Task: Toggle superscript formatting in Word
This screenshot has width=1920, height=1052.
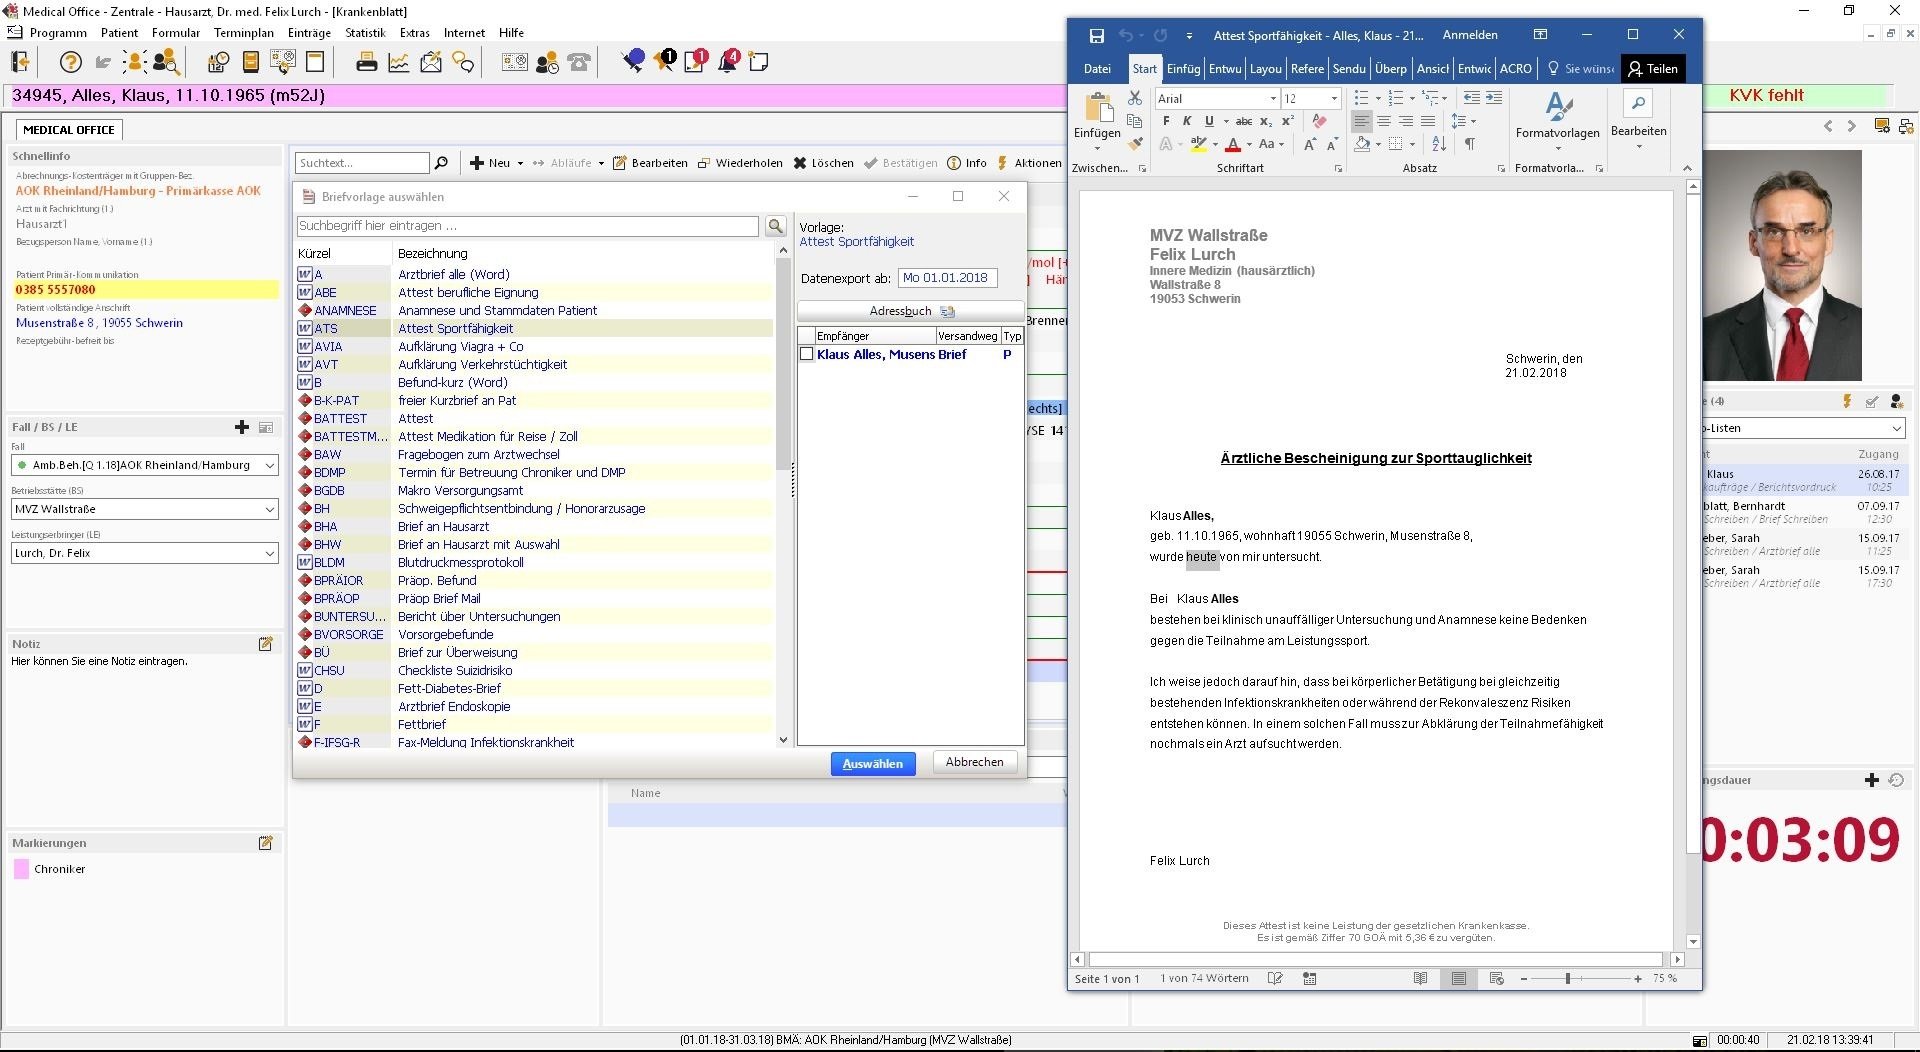Action: 1288,121
